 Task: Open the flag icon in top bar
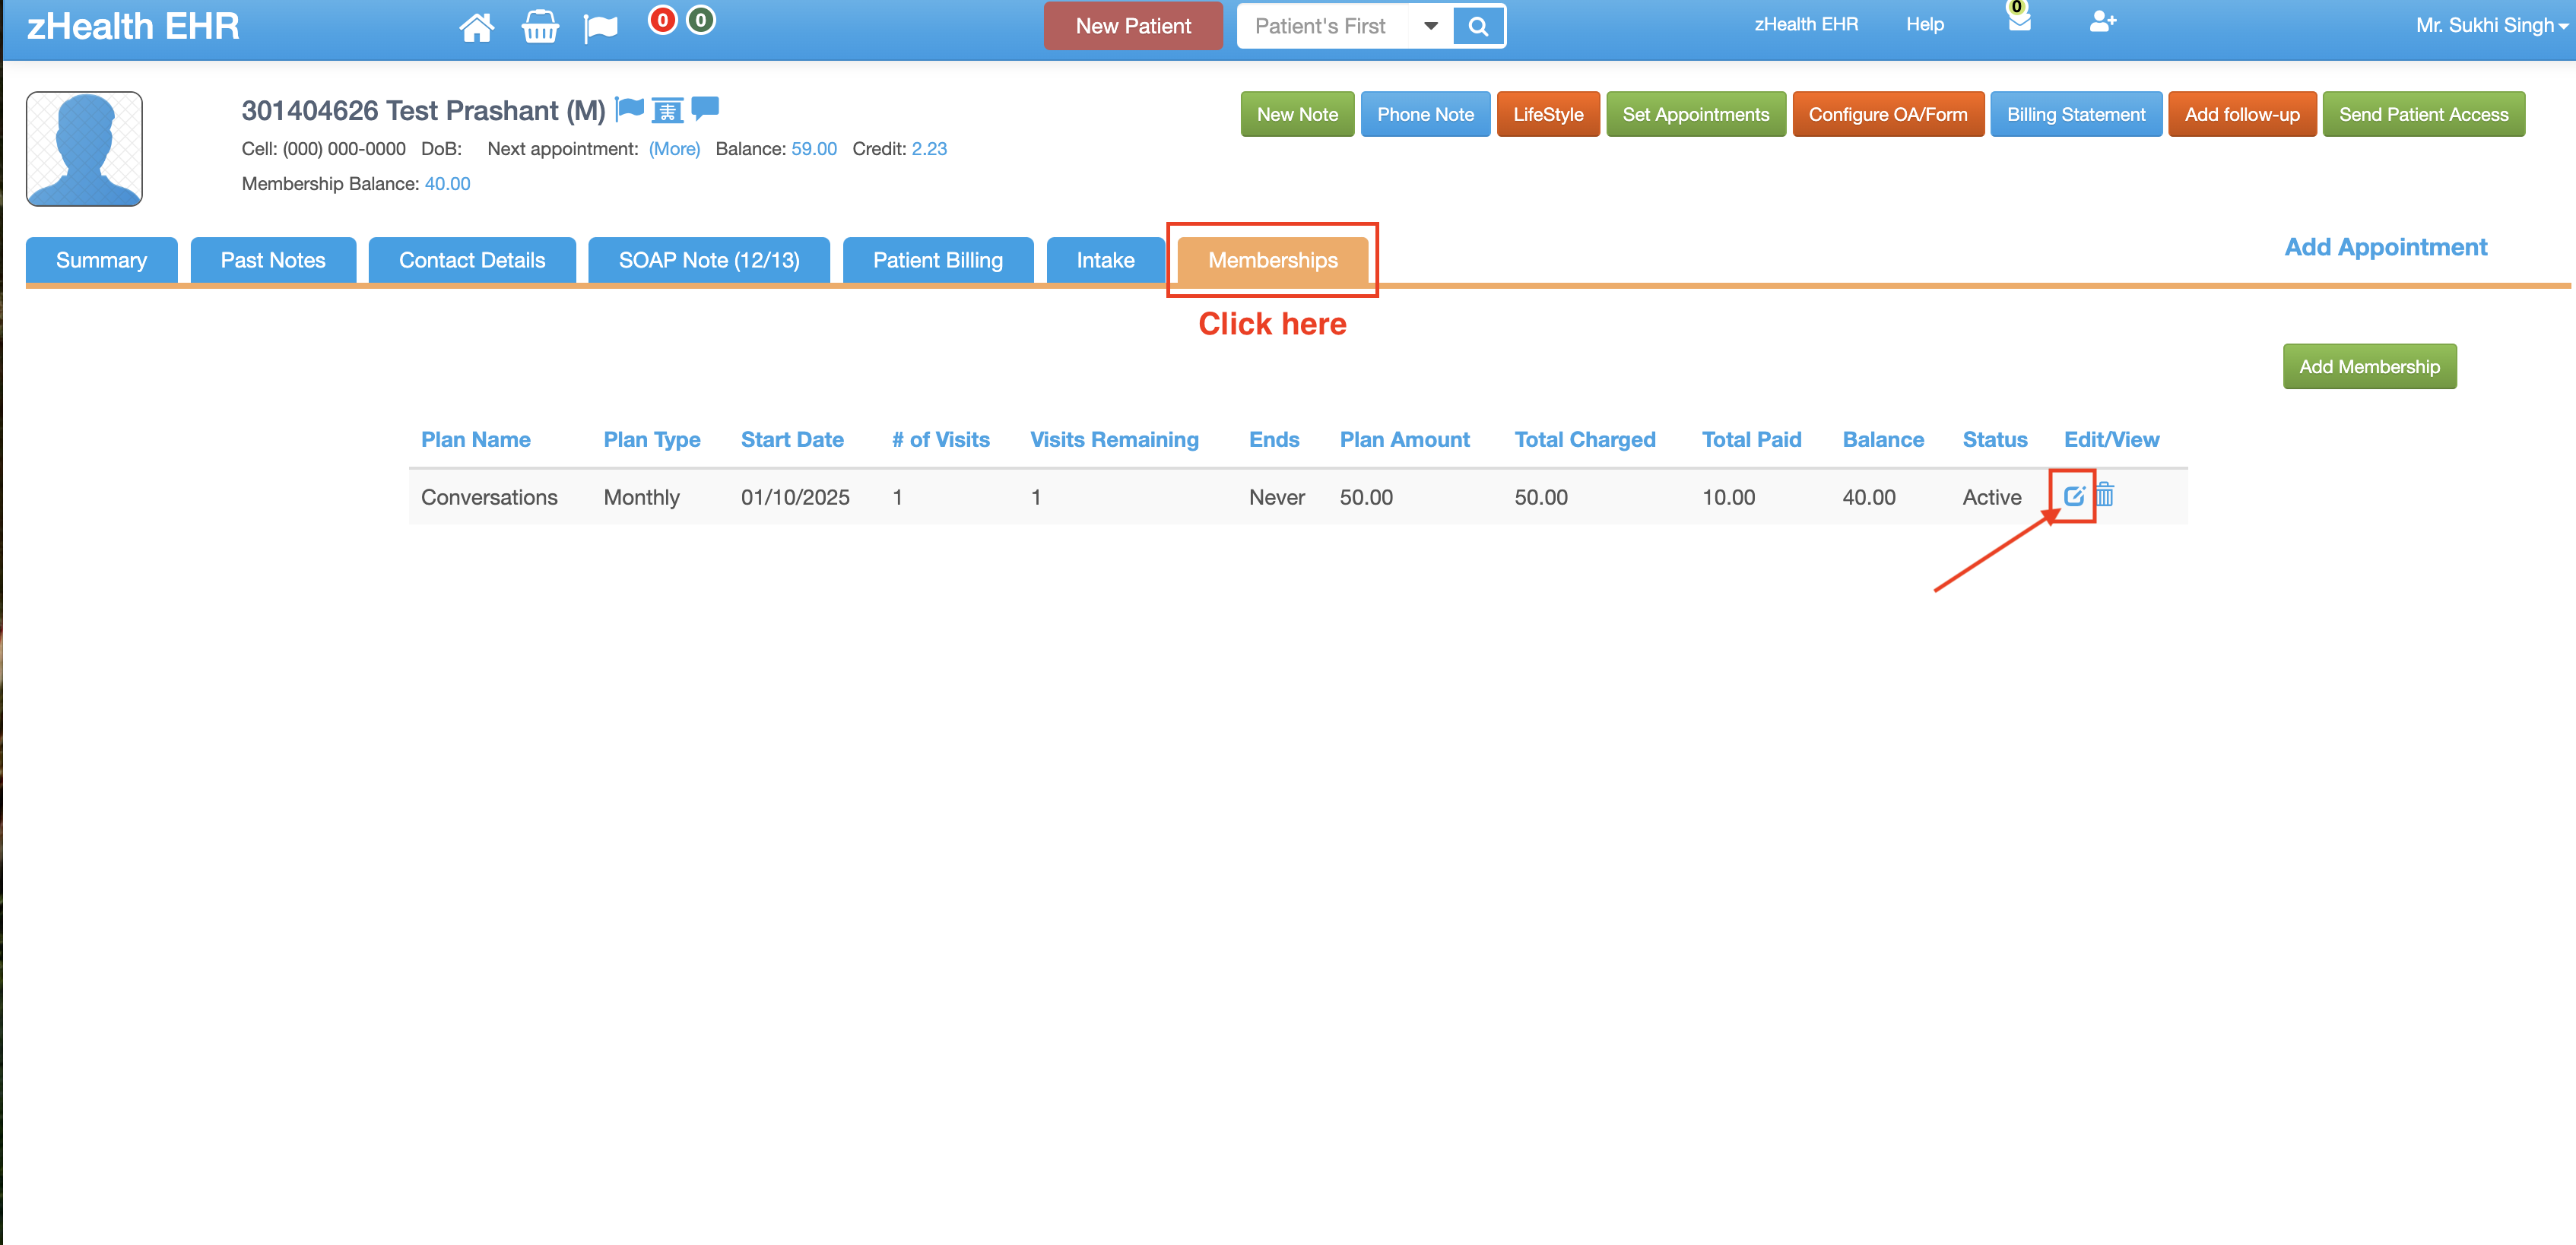pos(601,28)
